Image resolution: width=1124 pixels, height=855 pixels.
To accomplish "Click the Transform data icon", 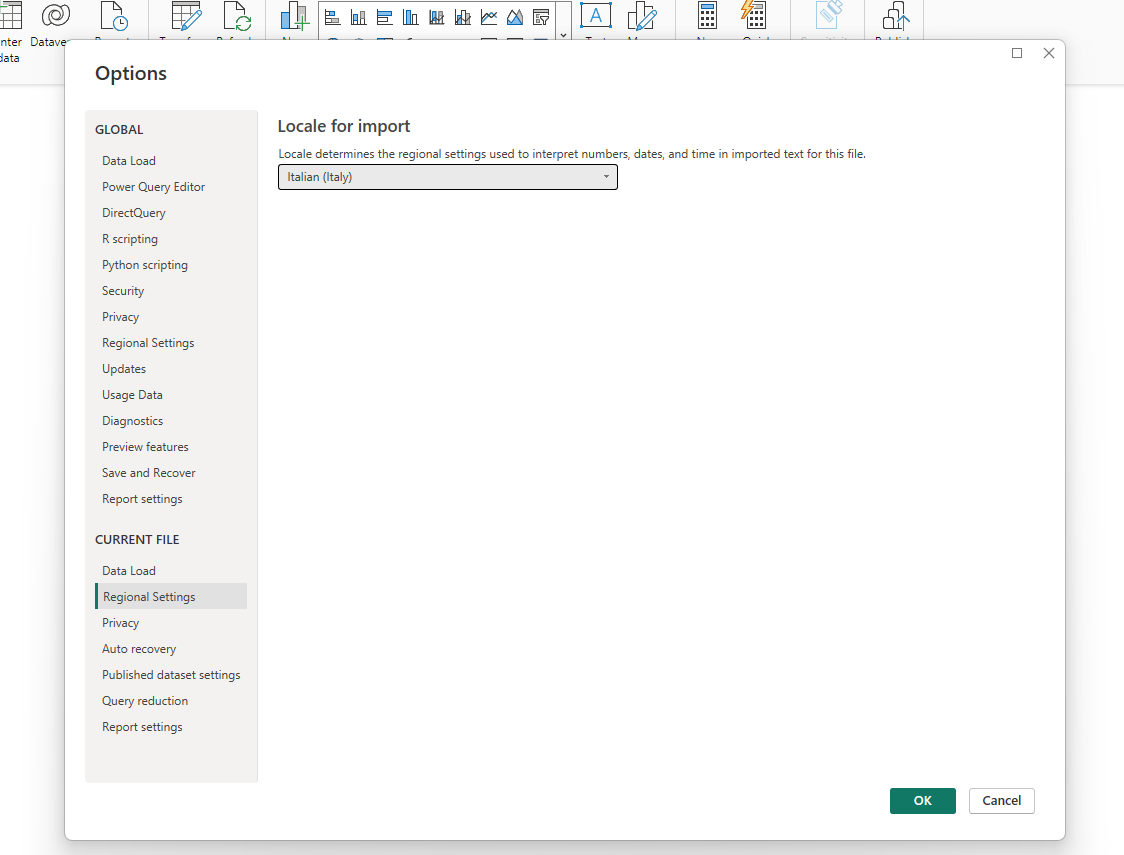I will [x=186, y=16].
